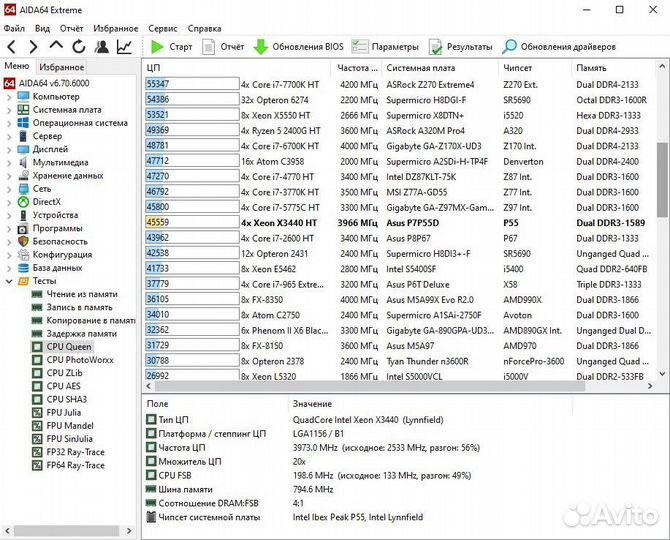
Task: Click the Сервер tower icon
Action: pos(24,136)
